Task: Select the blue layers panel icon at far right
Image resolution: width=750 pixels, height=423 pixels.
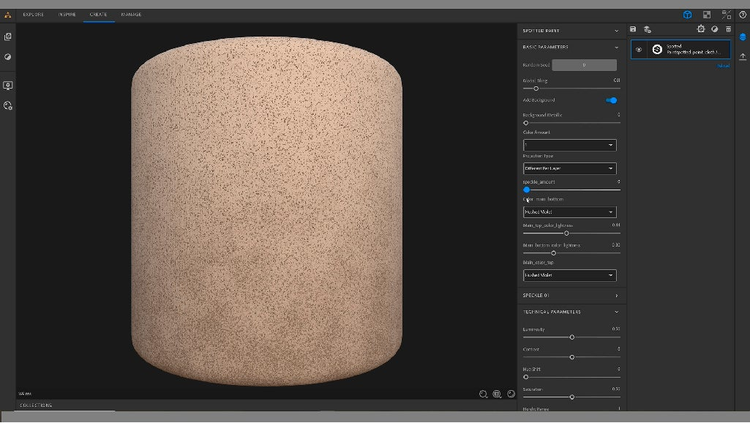Action: tap(742, 37)
